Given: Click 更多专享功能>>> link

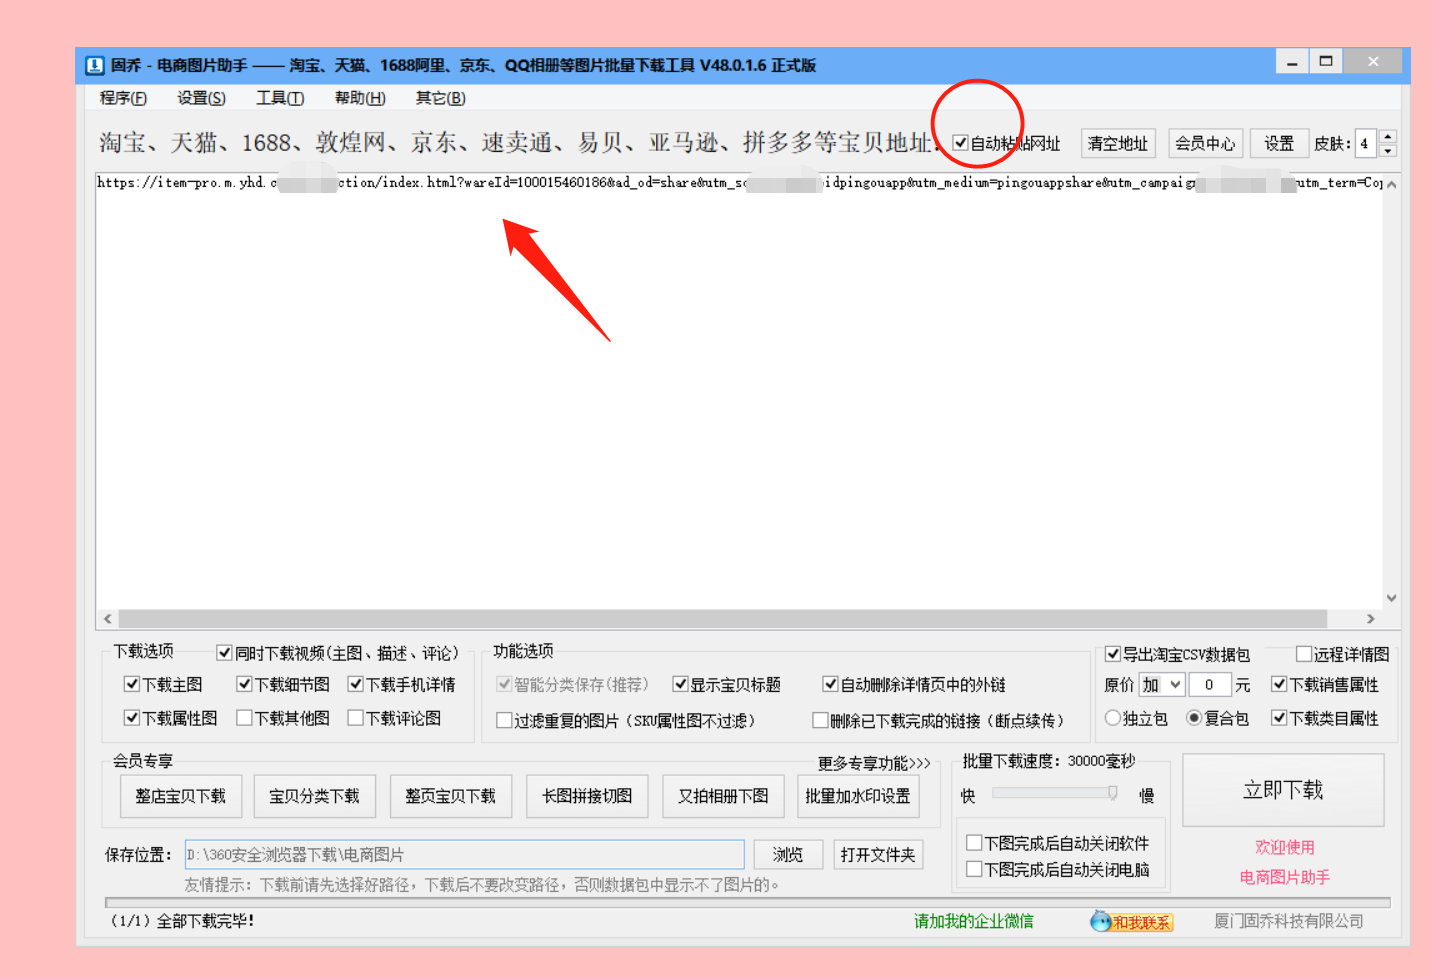Looking at the screenshot, I should (x=874, y=763).
